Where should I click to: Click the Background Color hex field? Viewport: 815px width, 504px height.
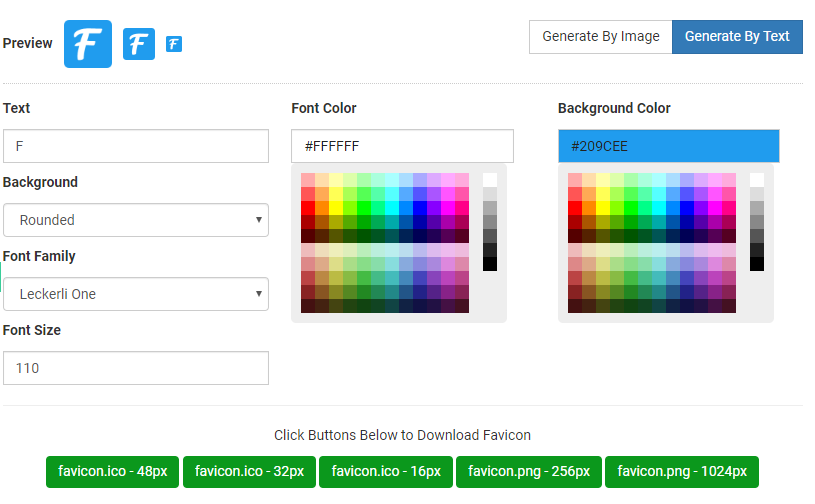click(668, 146)
